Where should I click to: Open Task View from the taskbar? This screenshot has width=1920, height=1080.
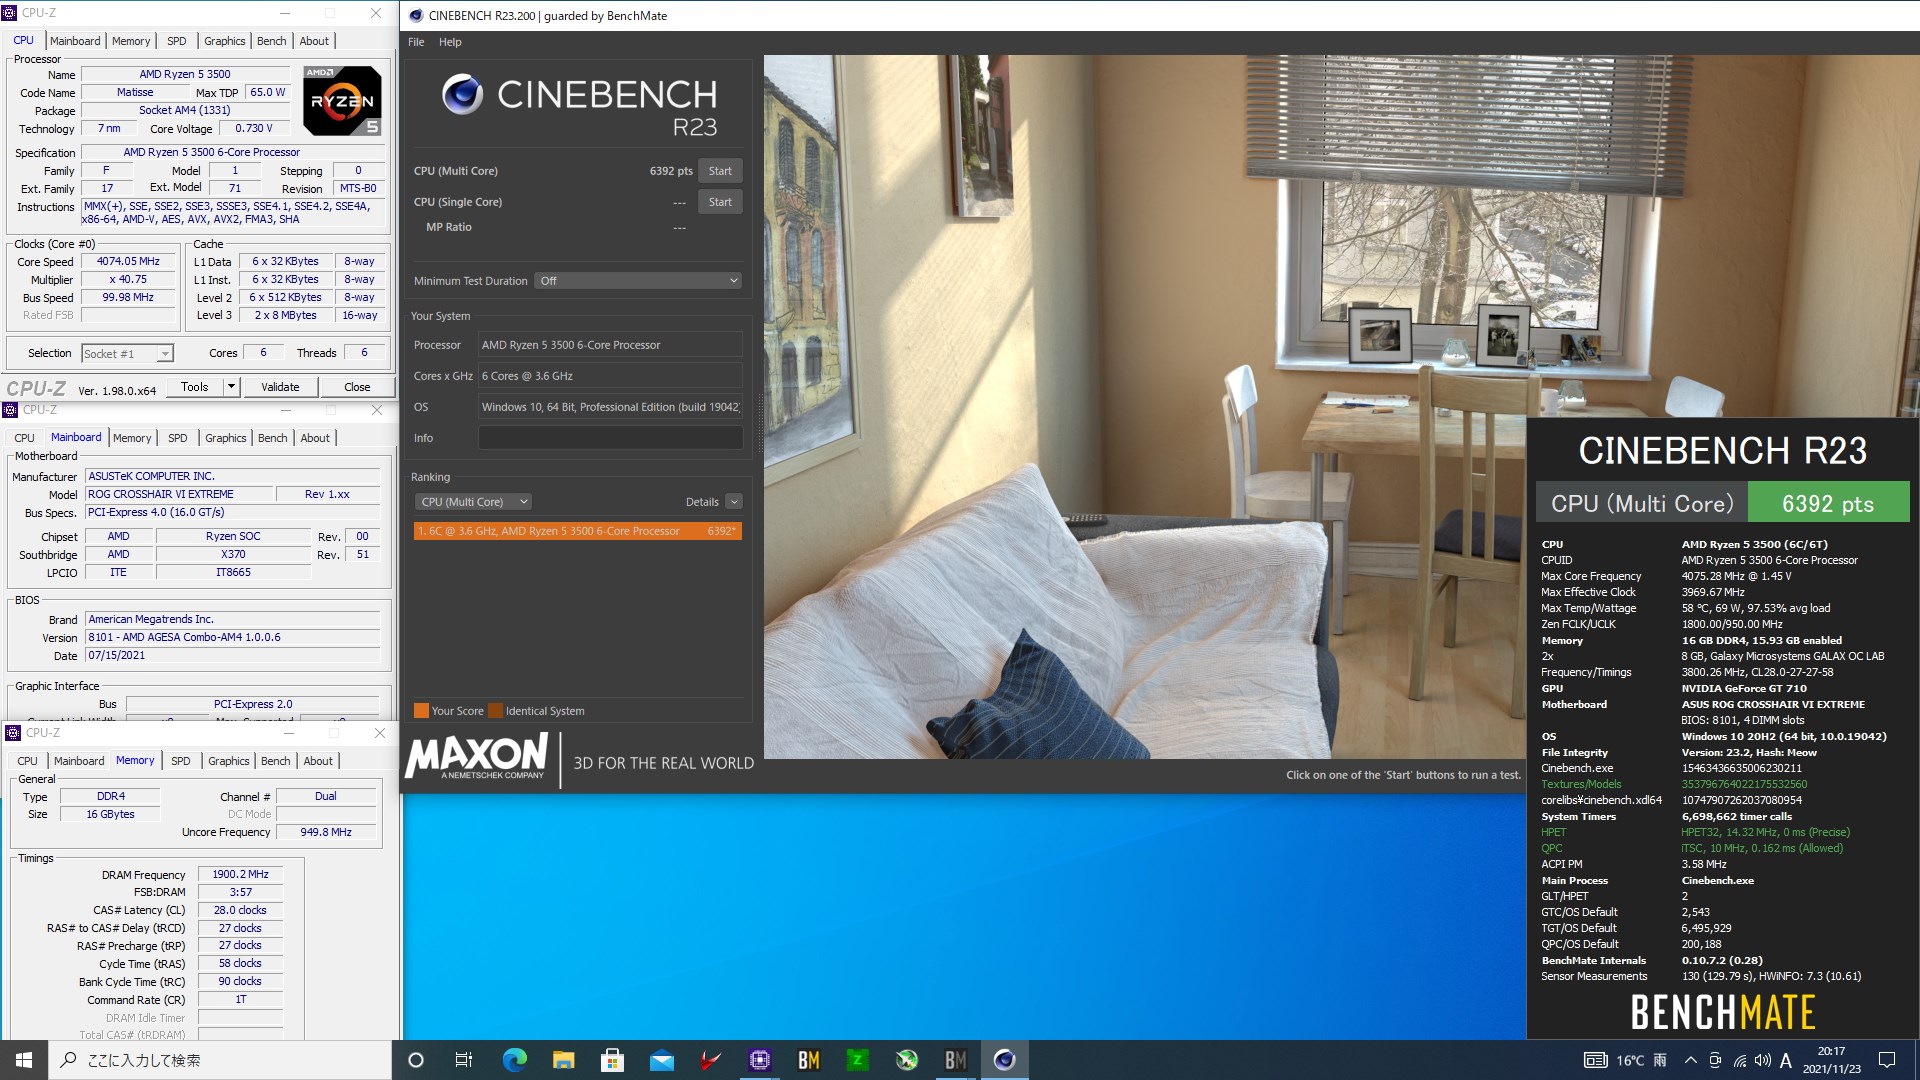point(464,1060)
